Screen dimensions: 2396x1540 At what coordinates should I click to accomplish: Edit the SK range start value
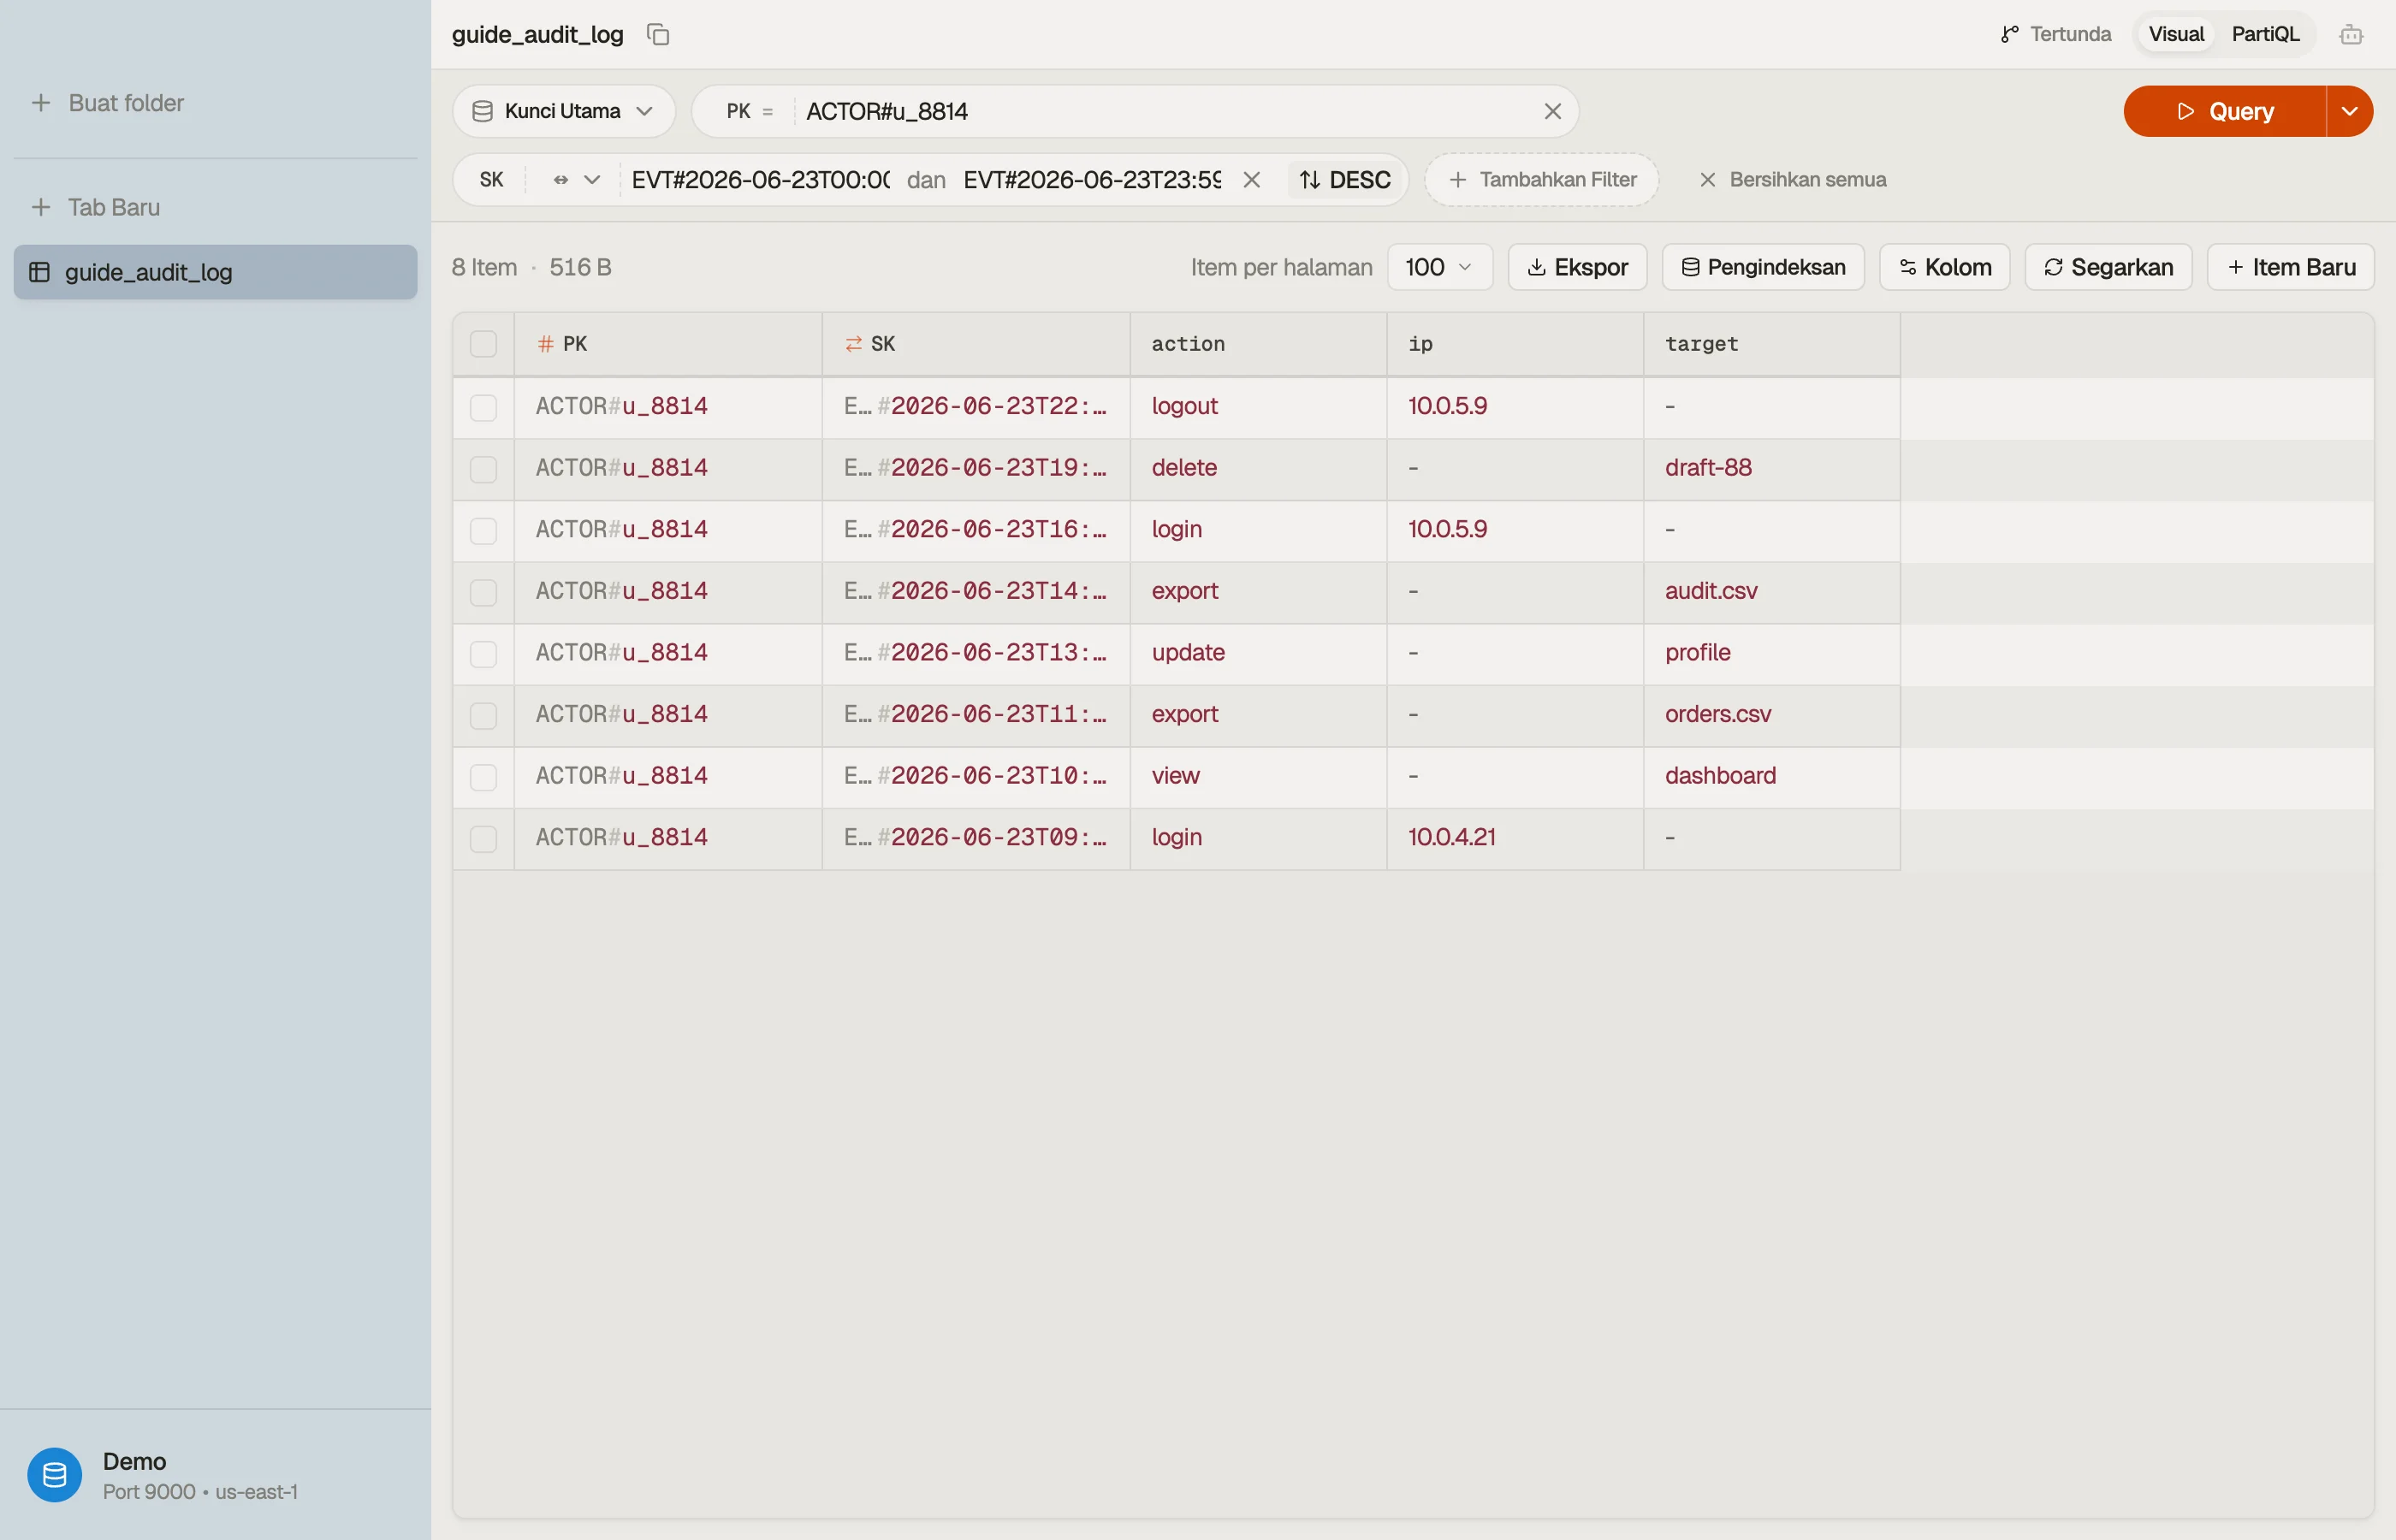tap(760, 180)
